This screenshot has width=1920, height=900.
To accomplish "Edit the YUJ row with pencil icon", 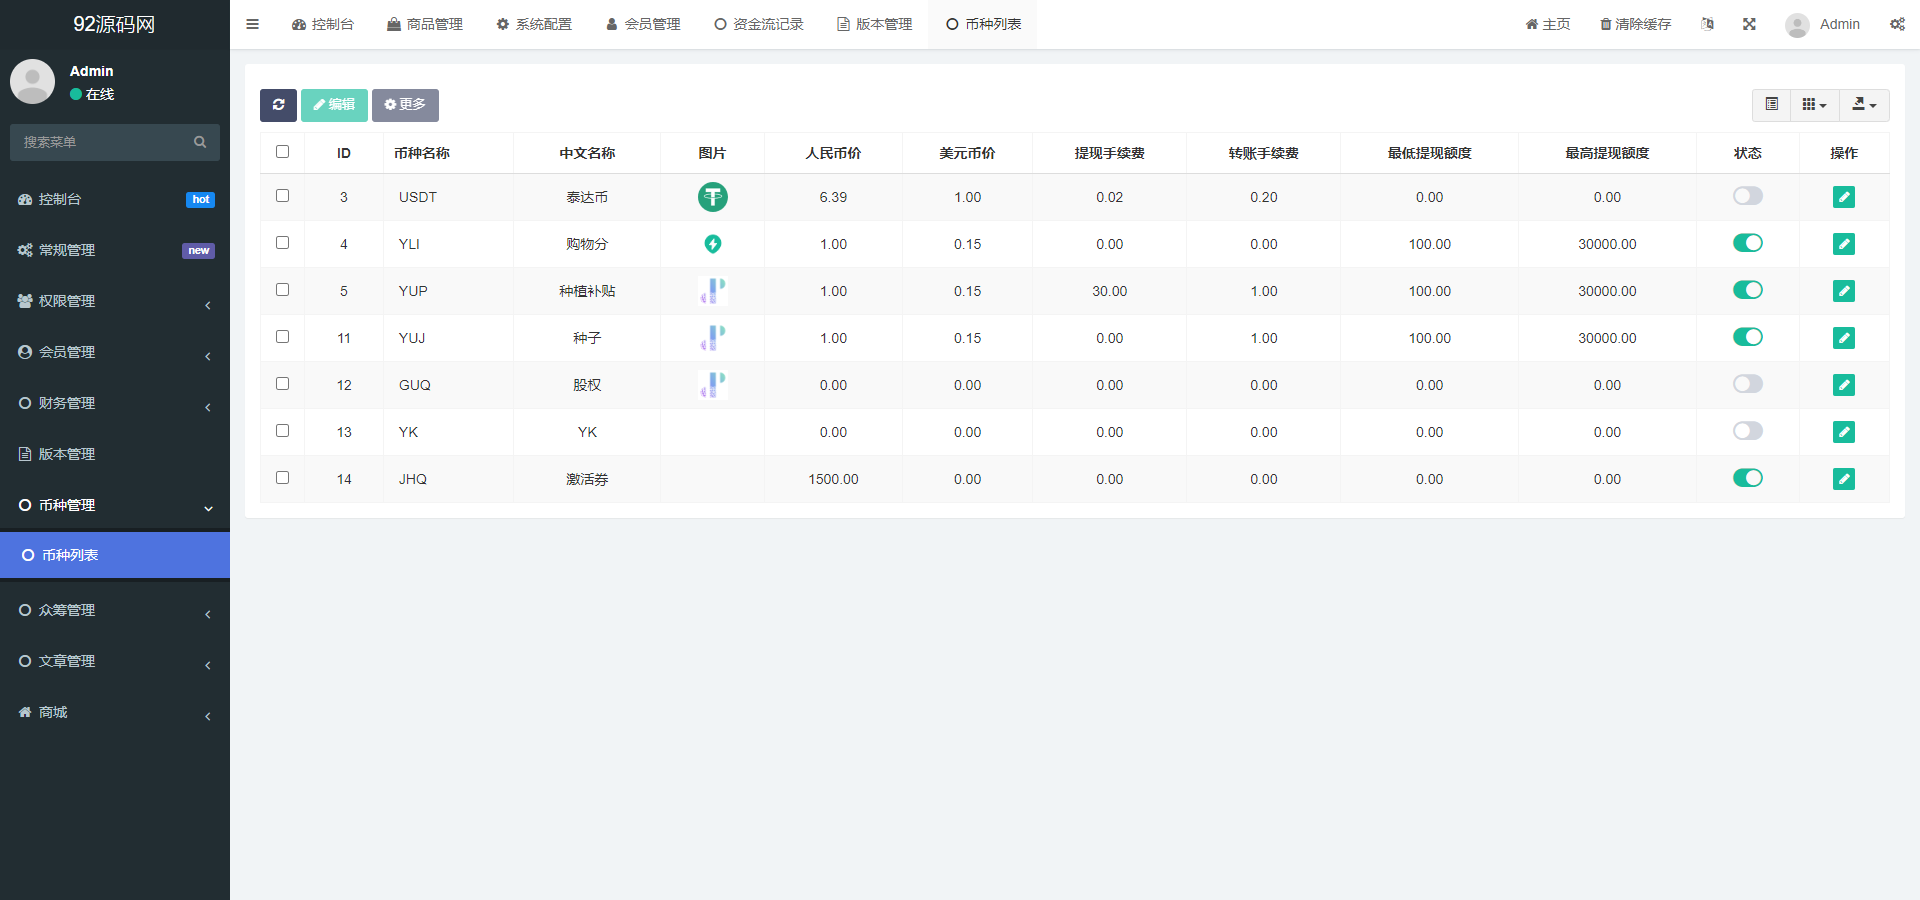I will [1844, 338].
